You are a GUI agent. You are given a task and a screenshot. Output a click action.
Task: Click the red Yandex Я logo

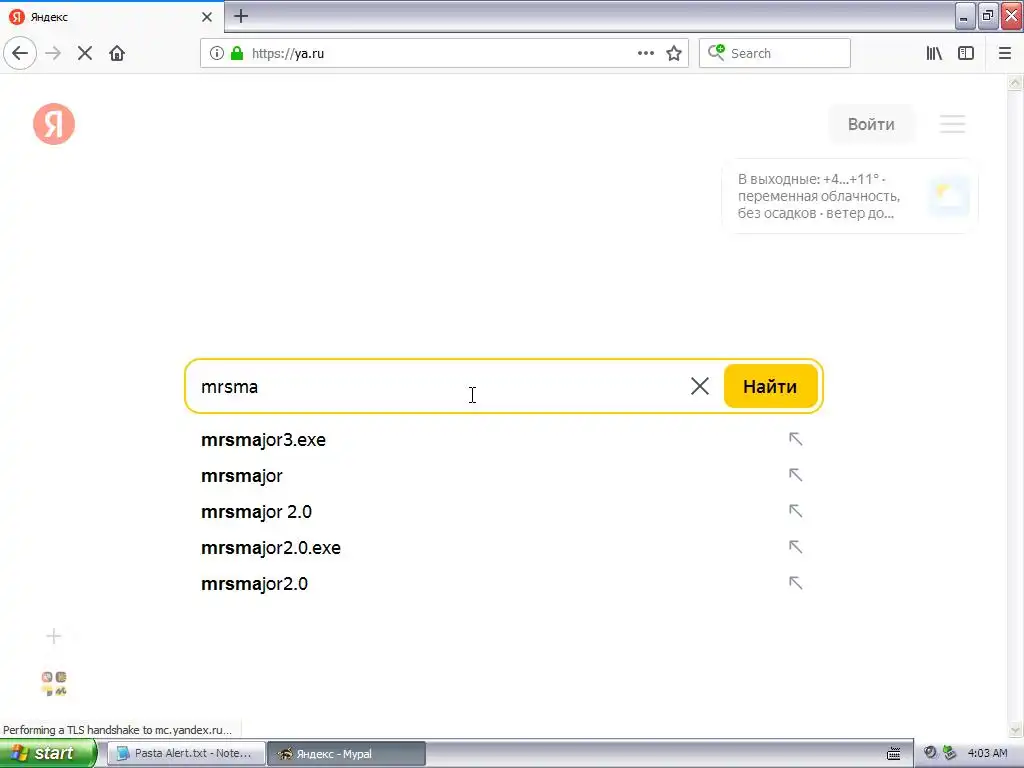54,124
